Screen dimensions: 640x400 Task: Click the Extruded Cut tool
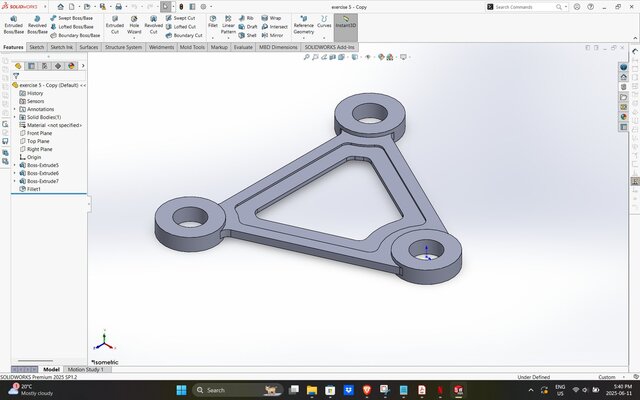pyautogui.click(x=115, y=23)
